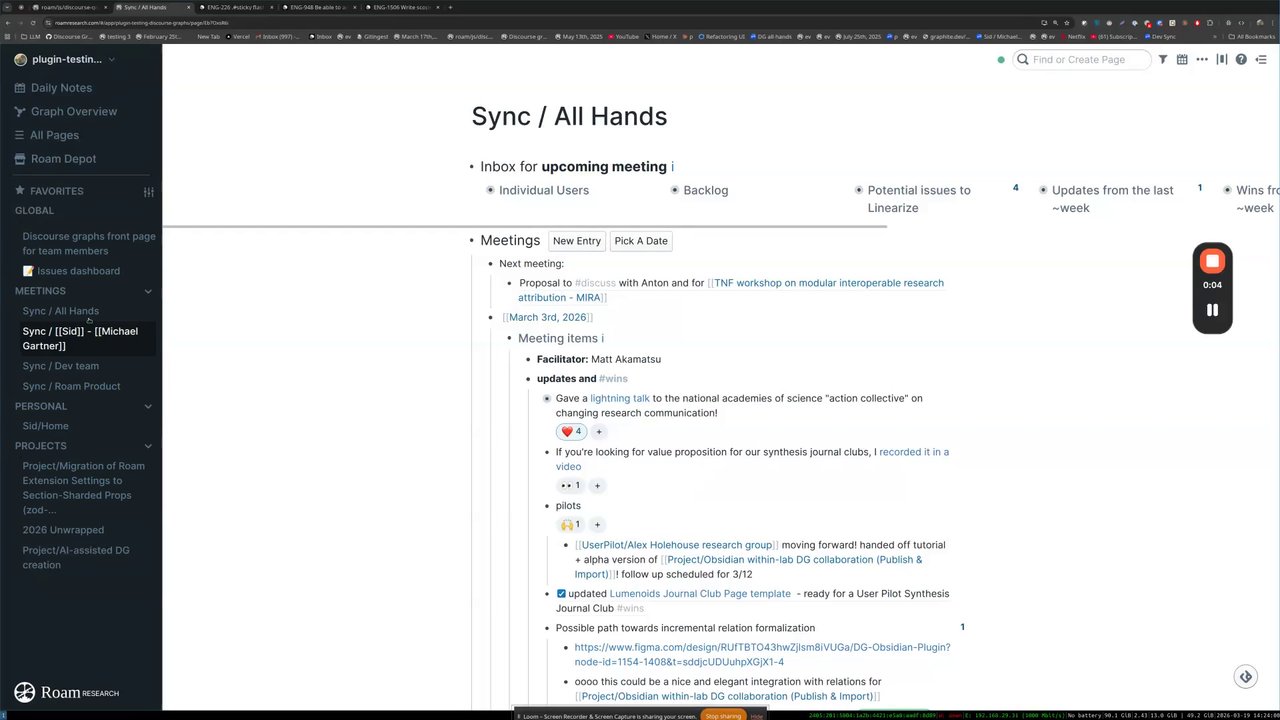Open the filter funnel icon

(1162, 60)
